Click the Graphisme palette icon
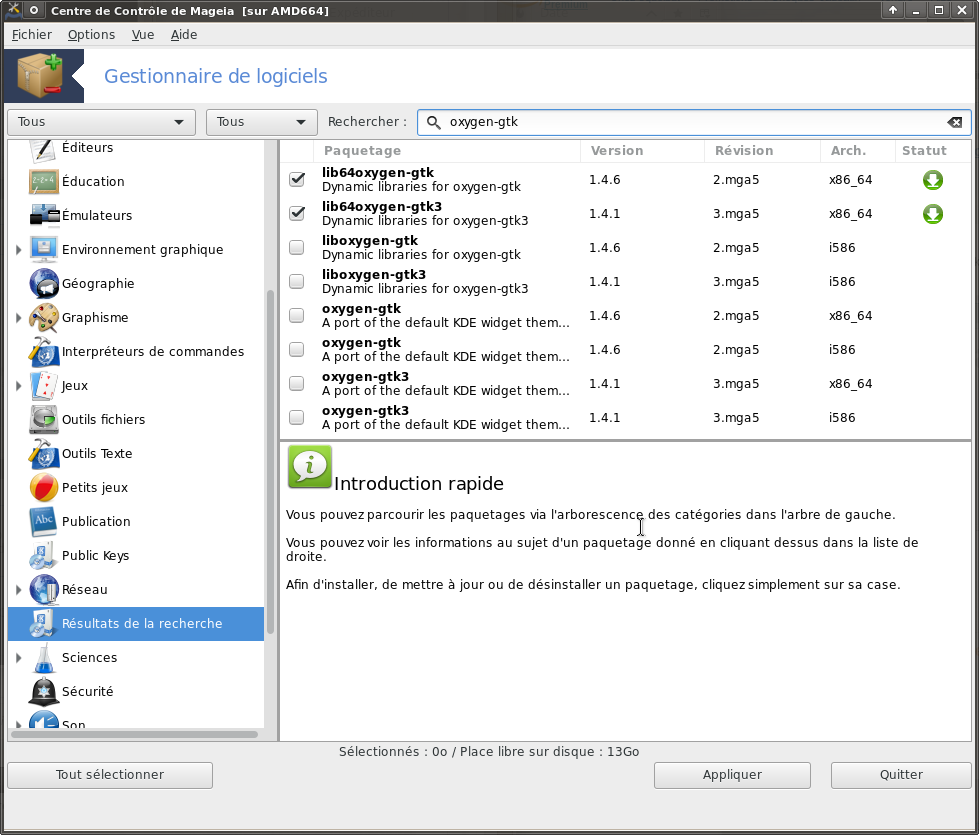 44,318
